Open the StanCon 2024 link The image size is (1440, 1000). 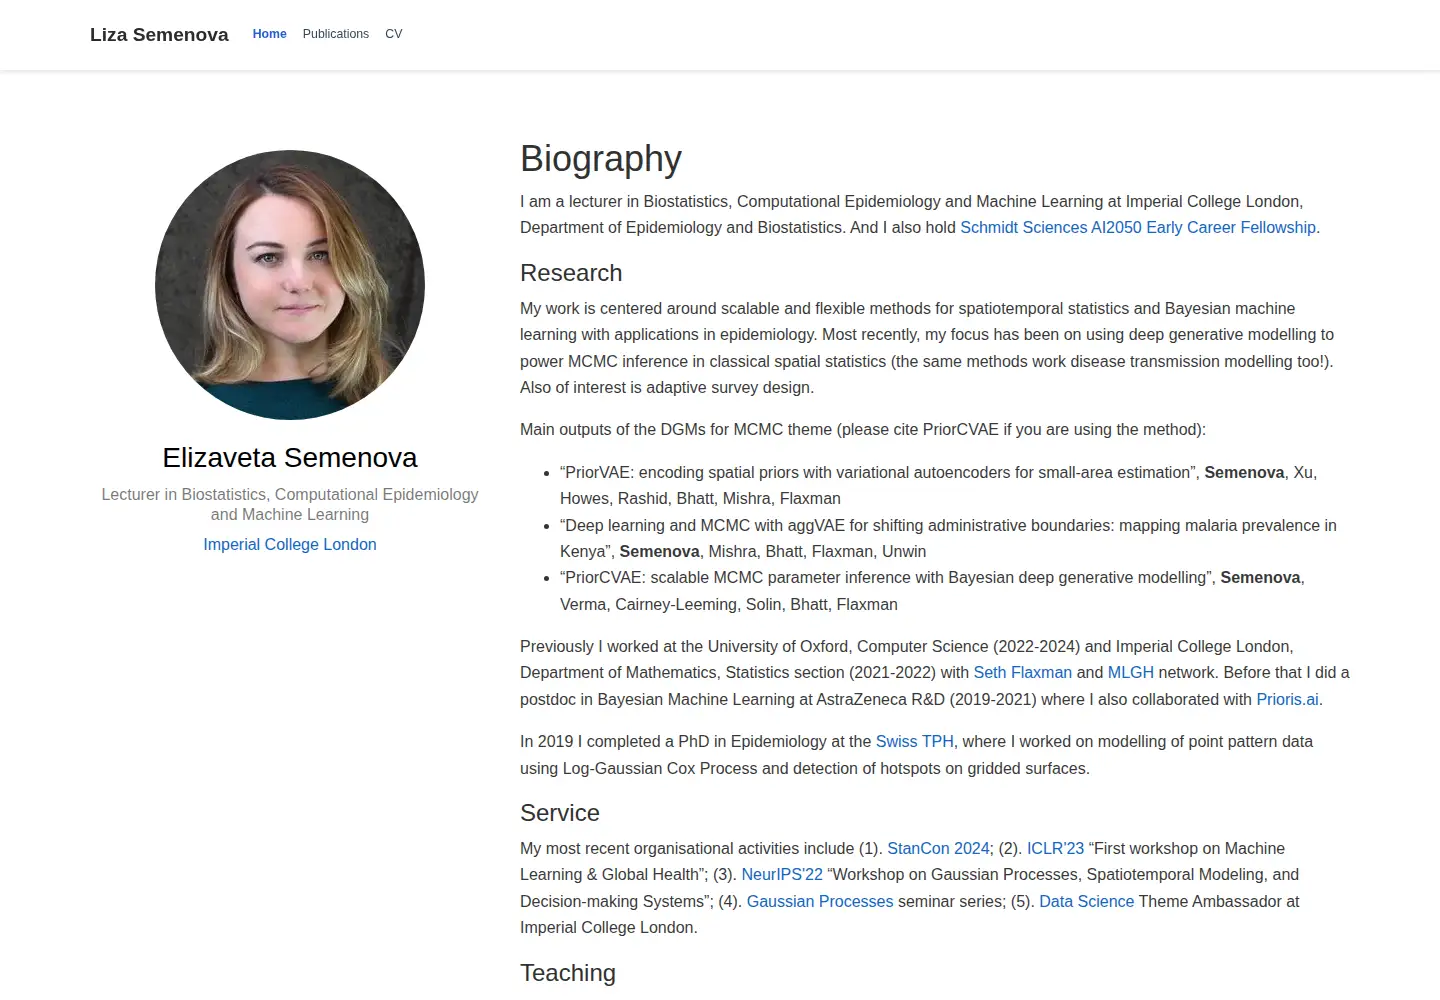[938, 848]
